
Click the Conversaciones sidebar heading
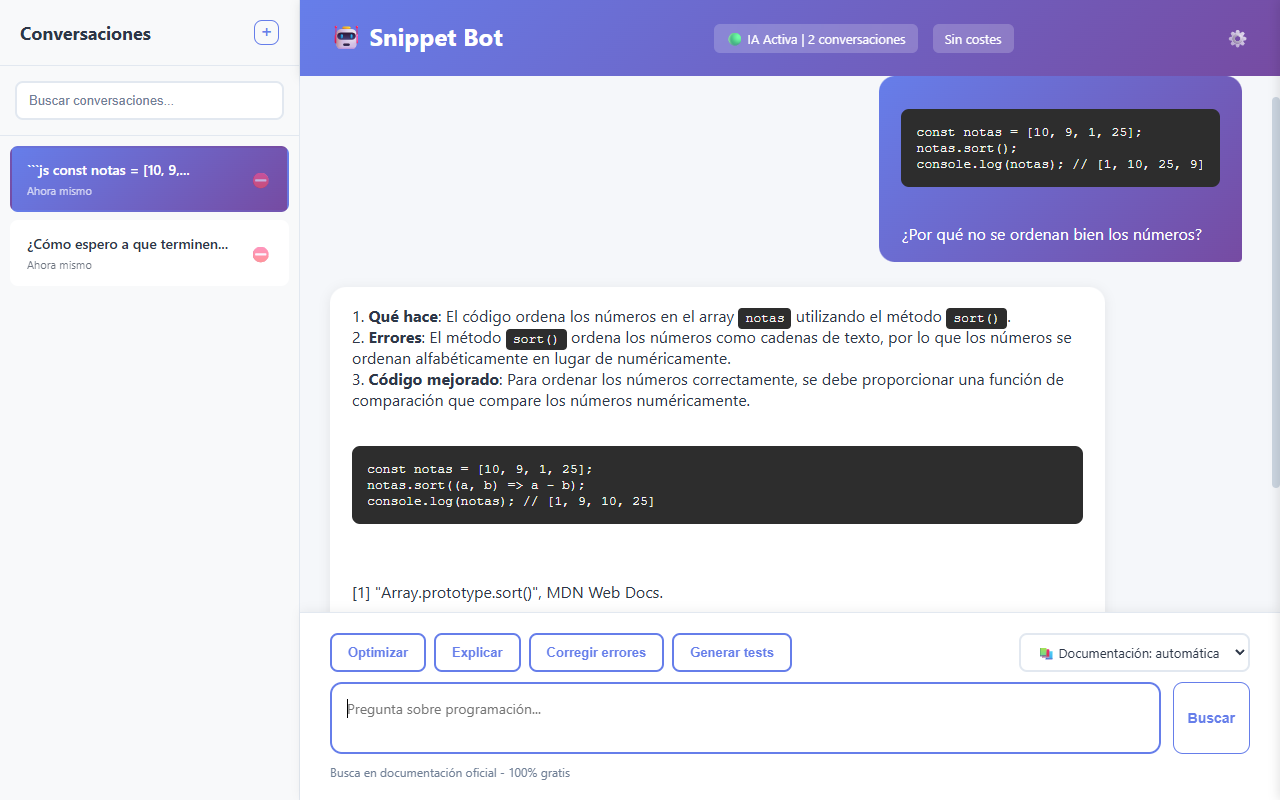click(85, 34)
